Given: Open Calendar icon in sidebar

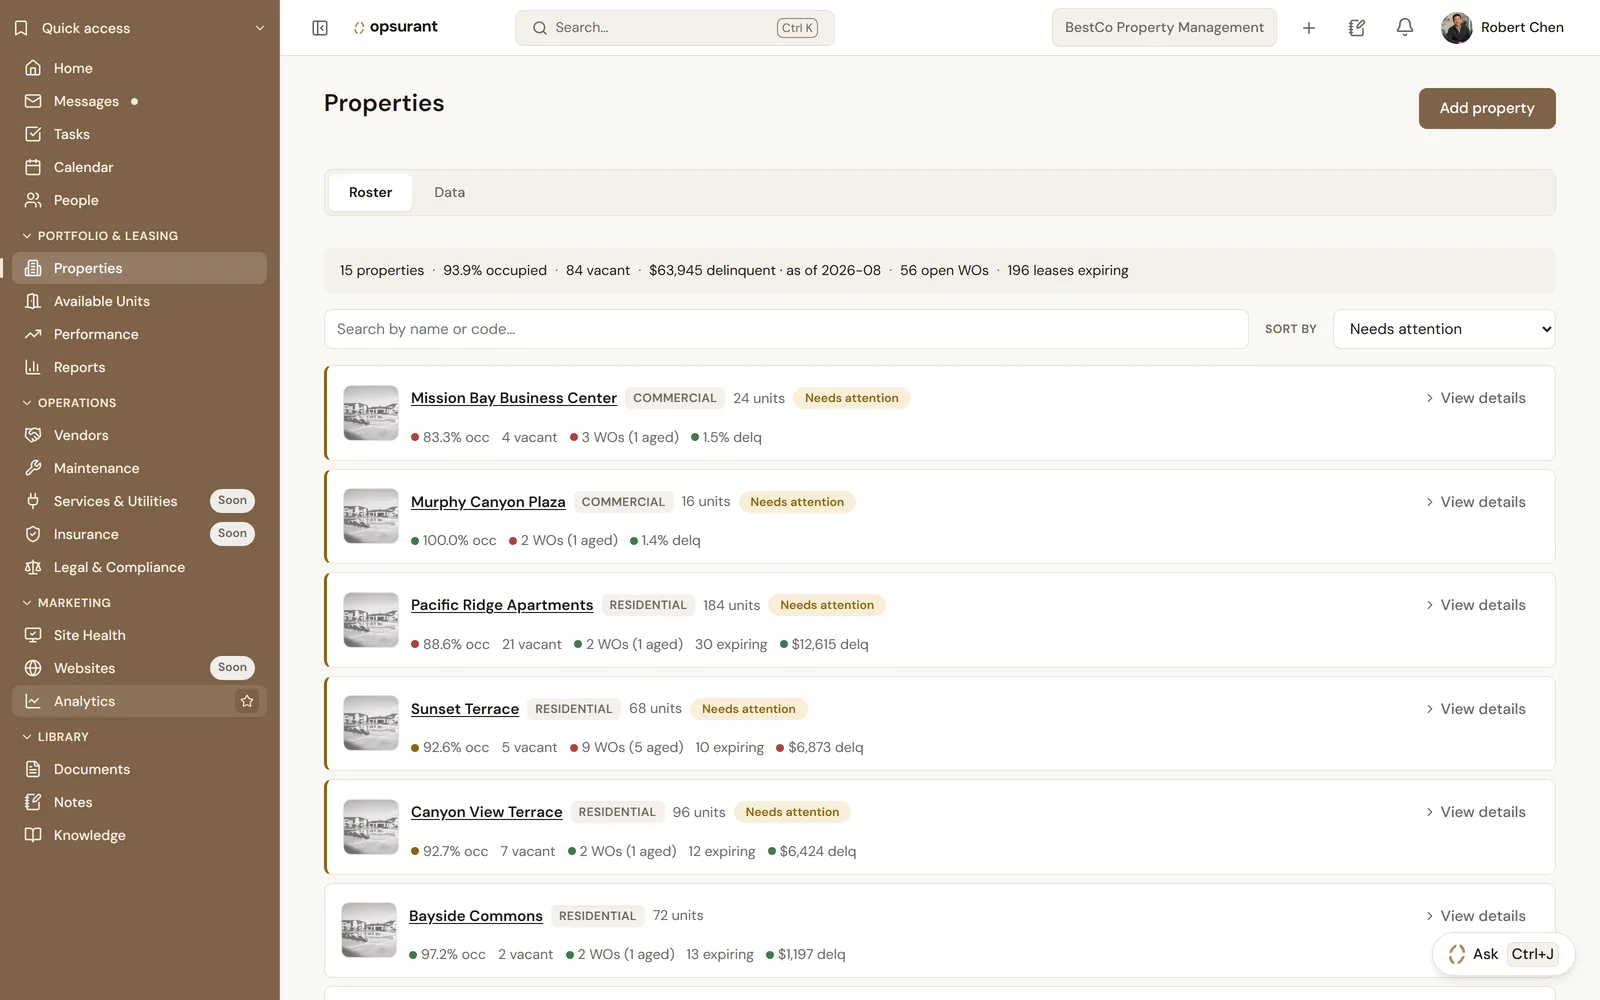Looking at the screenshot, I should point(33,167).
